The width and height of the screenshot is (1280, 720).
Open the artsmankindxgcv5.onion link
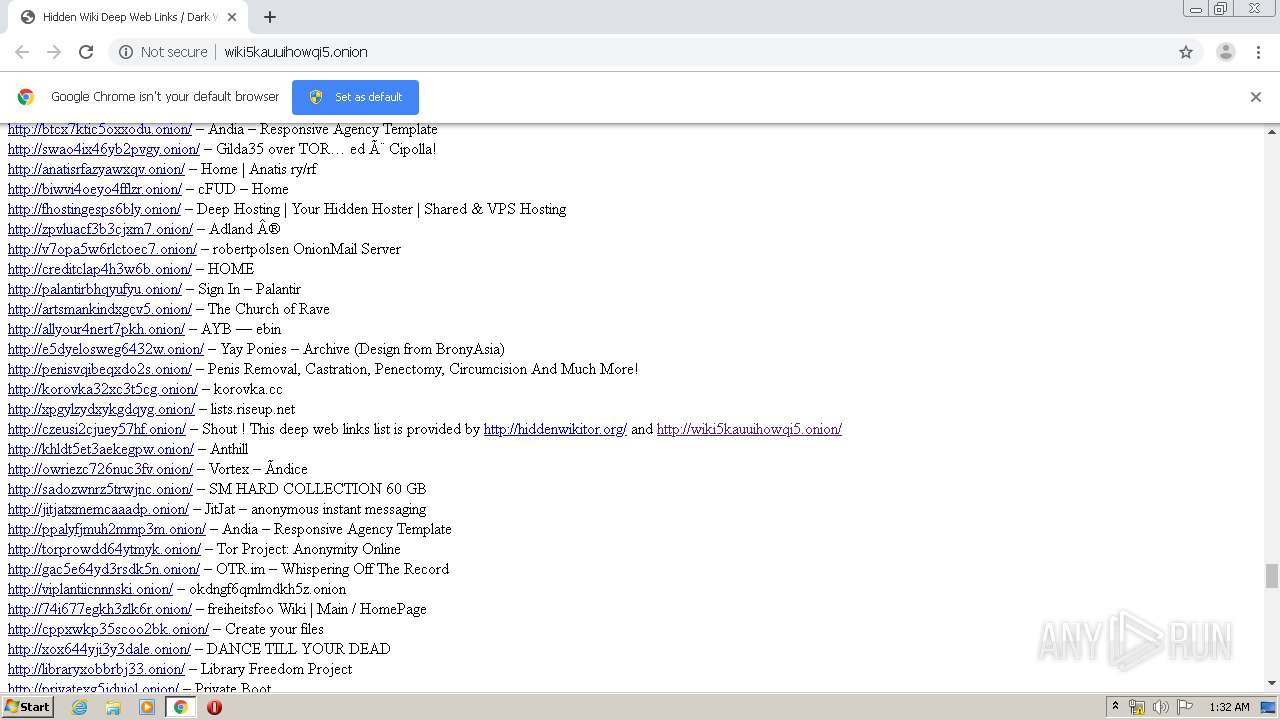click(100, 309)
